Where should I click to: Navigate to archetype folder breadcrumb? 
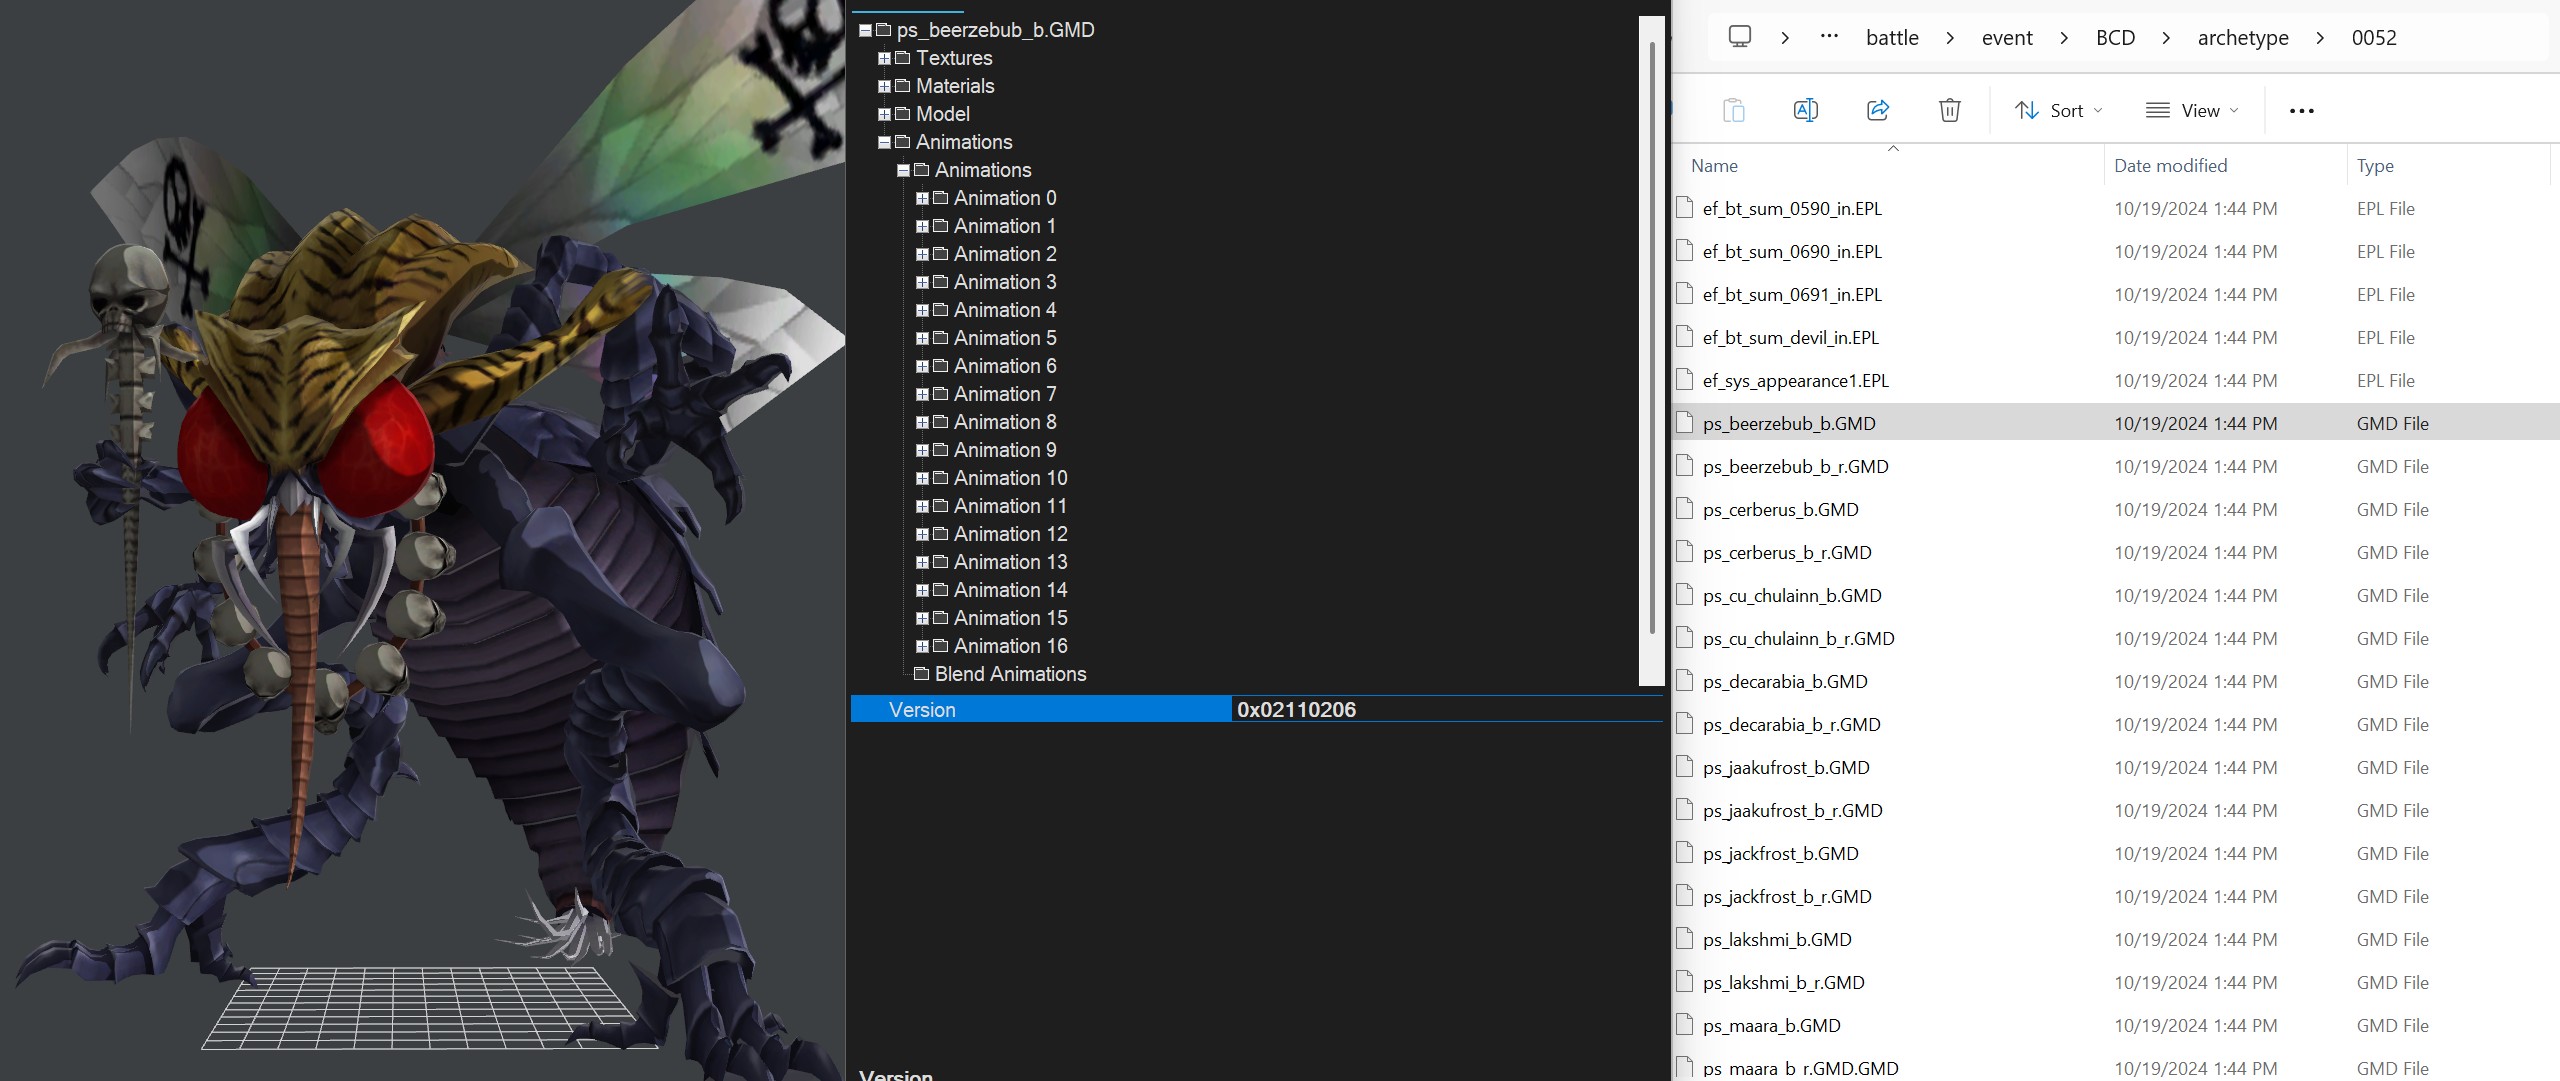(x=2243, y=38)
